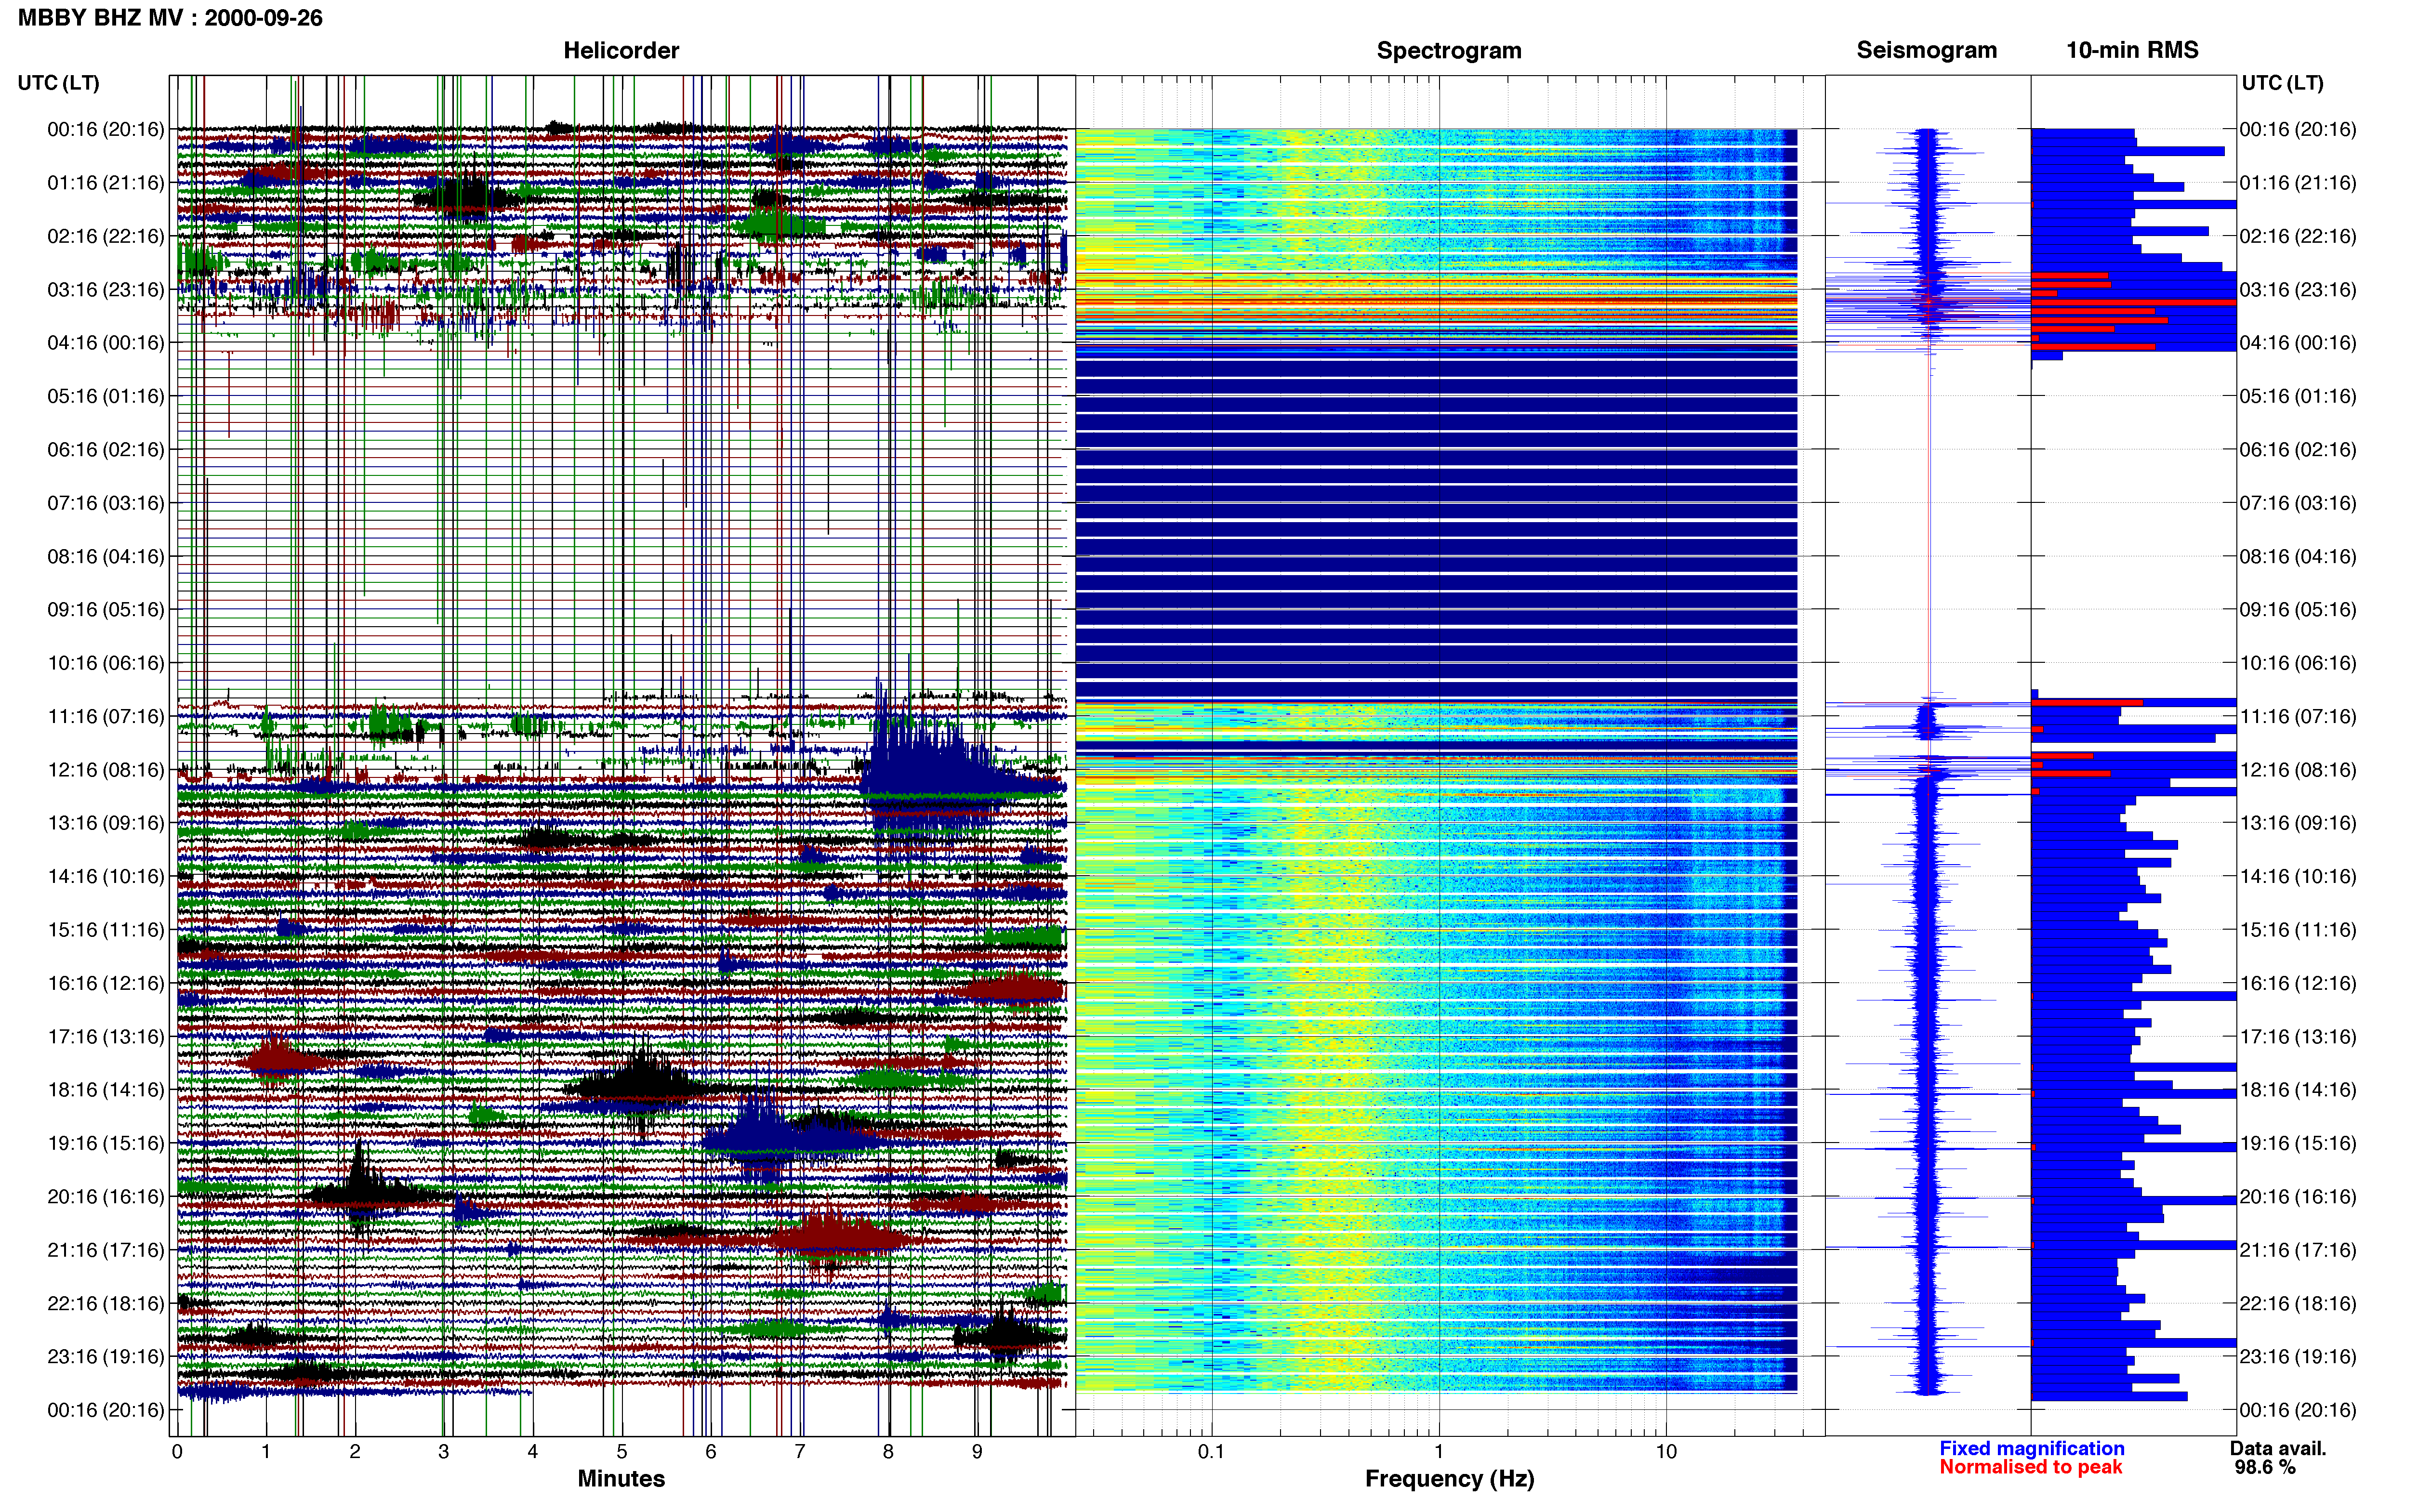2418x1512 pixels.
Task: Select the 'Spectrogram' panel heading
Action: 1449,50
